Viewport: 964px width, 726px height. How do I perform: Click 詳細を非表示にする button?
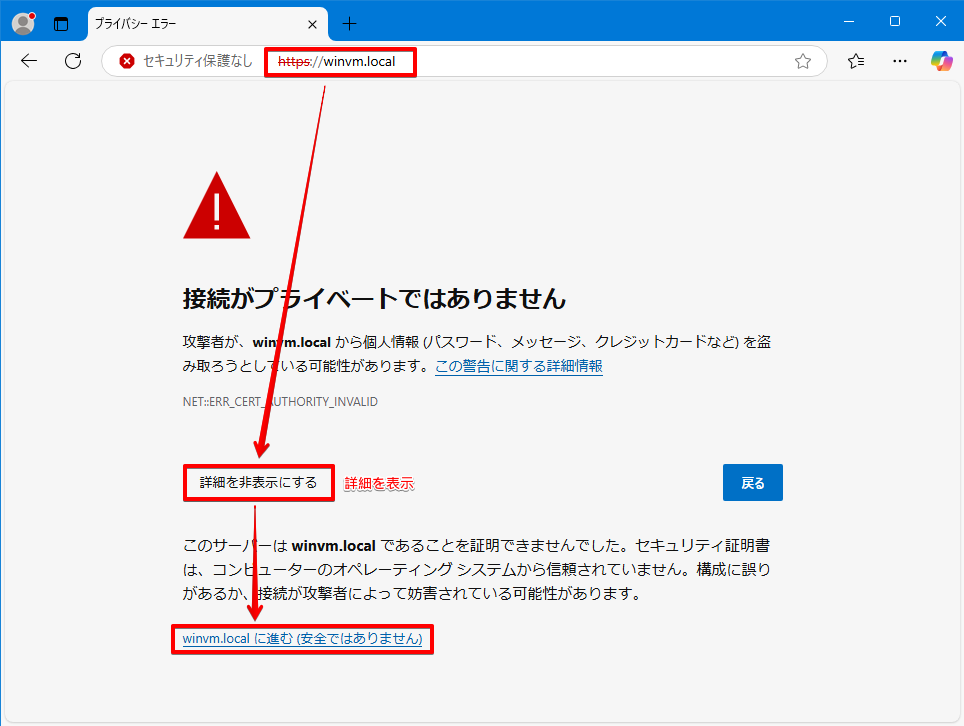tap(258, 483)
